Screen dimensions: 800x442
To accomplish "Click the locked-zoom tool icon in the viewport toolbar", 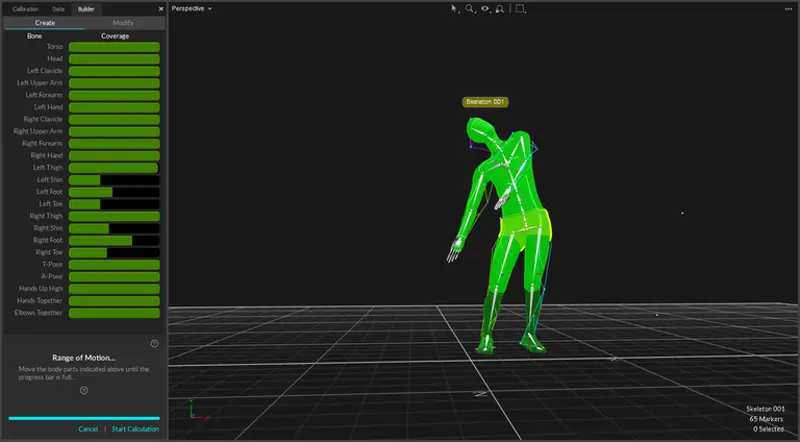I will [x=500, y=8].
